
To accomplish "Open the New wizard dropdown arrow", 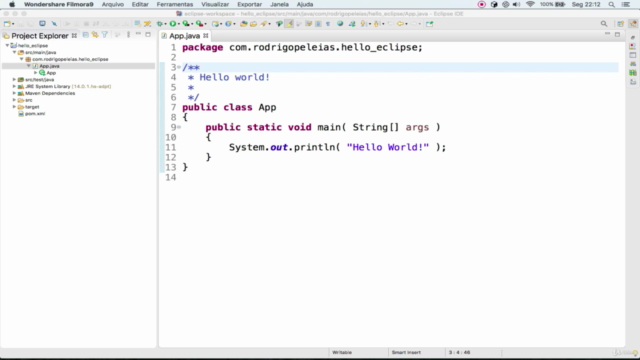I will 13,24.
